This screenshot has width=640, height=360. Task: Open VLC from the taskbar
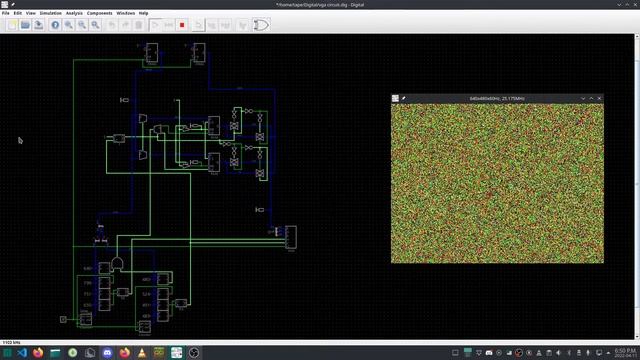click(142, 353)
